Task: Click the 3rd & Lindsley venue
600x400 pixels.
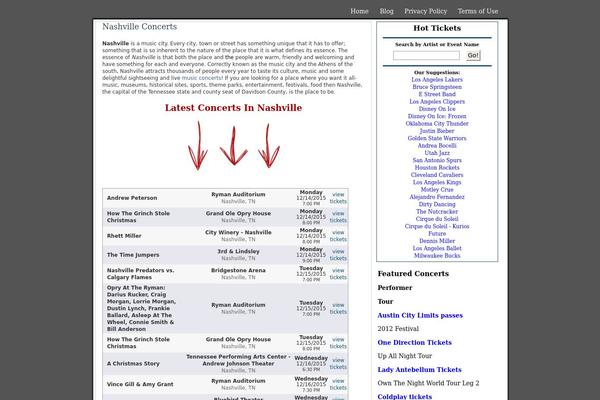Action: (238, 251)
